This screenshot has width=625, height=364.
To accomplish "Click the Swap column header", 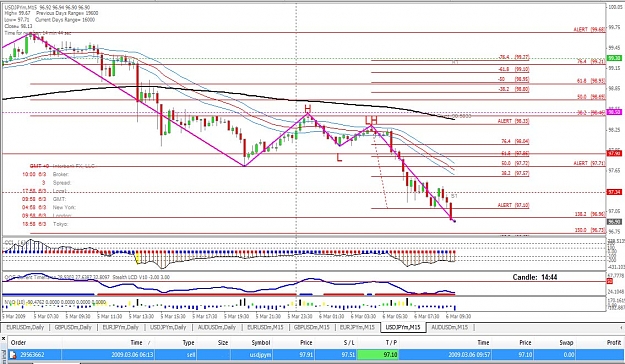I will (566, 342).
